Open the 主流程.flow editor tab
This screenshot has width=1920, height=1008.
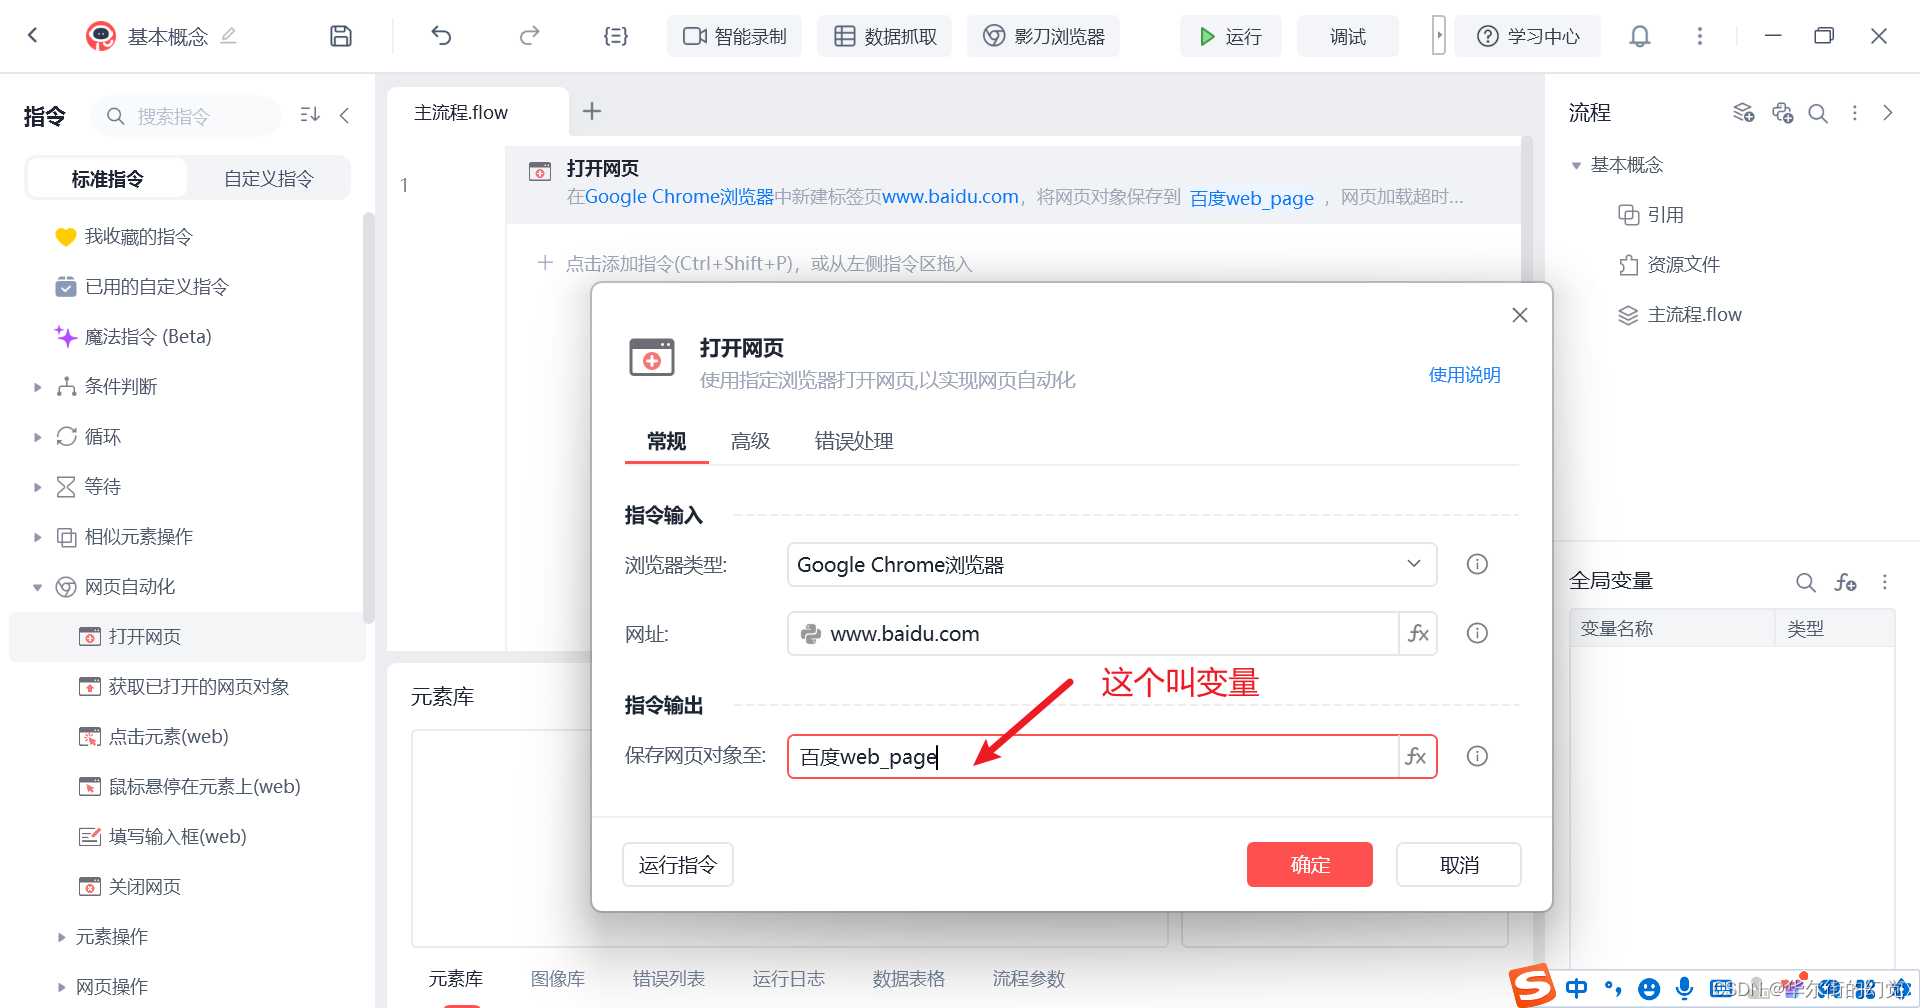[x=461, y=112]
